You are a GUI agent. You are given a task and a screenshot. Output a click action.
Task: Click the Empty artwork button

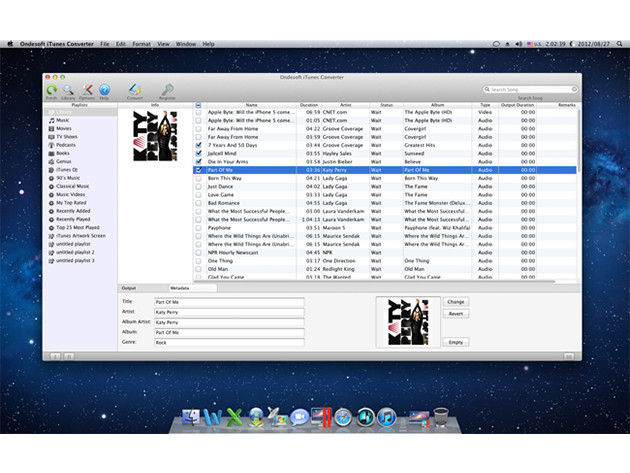pos(456,342)
